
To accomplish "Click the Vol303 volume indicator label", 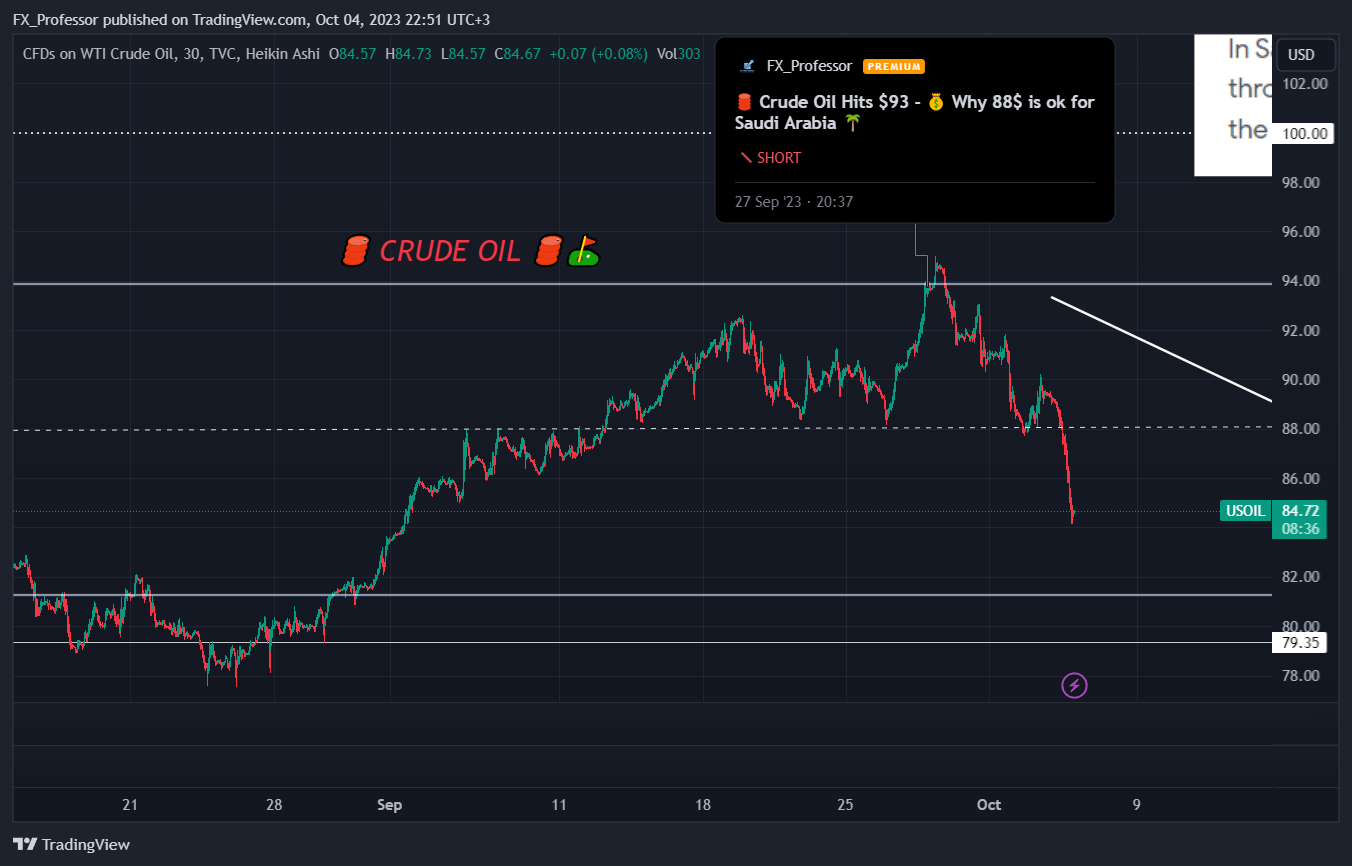I will coord(678,52).
